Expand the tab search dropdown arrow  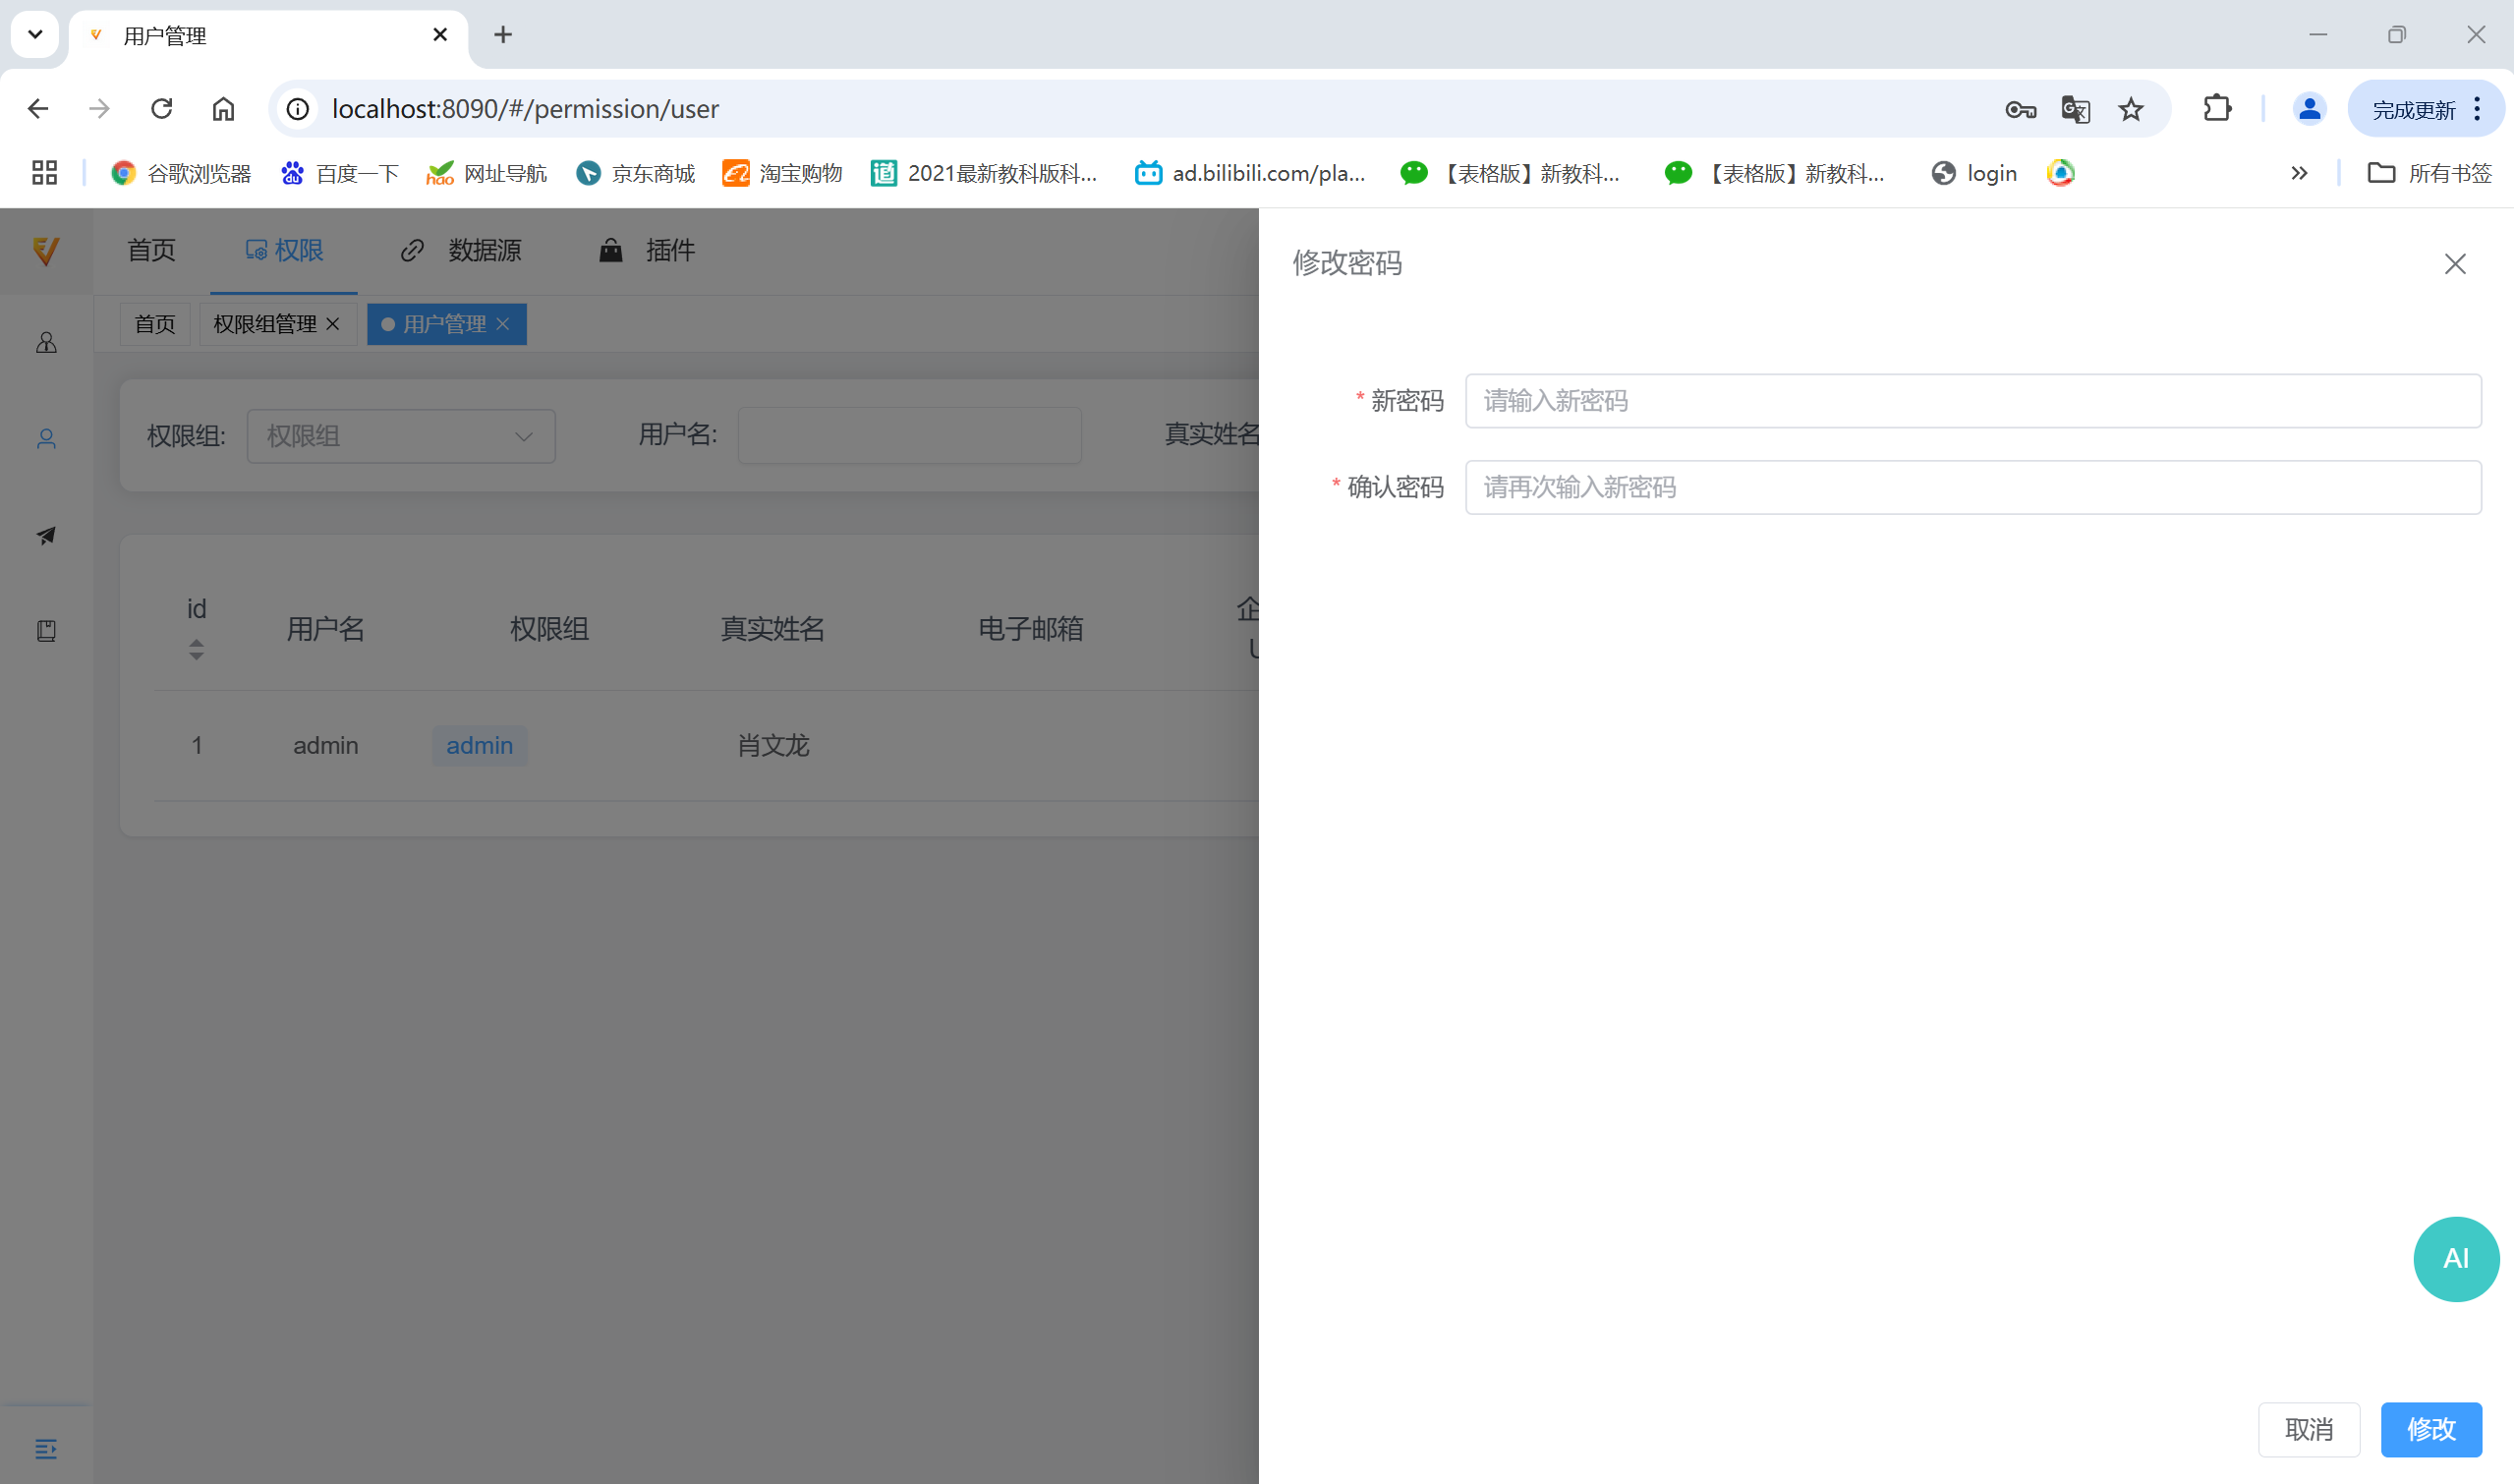pyautogui.click(x=35, y=35)
